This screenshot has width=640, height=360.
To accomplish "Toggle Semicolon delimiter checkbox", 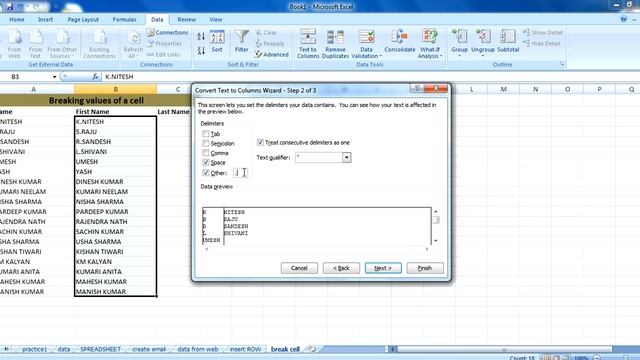I will pyautogui.click(x=206, y=143).
